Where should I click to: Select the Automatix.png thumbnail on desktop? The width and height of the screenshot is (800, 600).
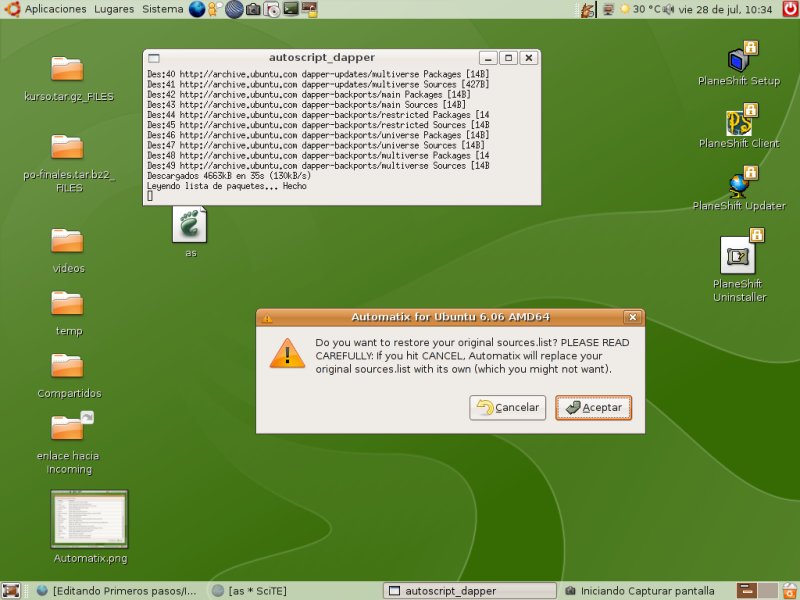90,519
